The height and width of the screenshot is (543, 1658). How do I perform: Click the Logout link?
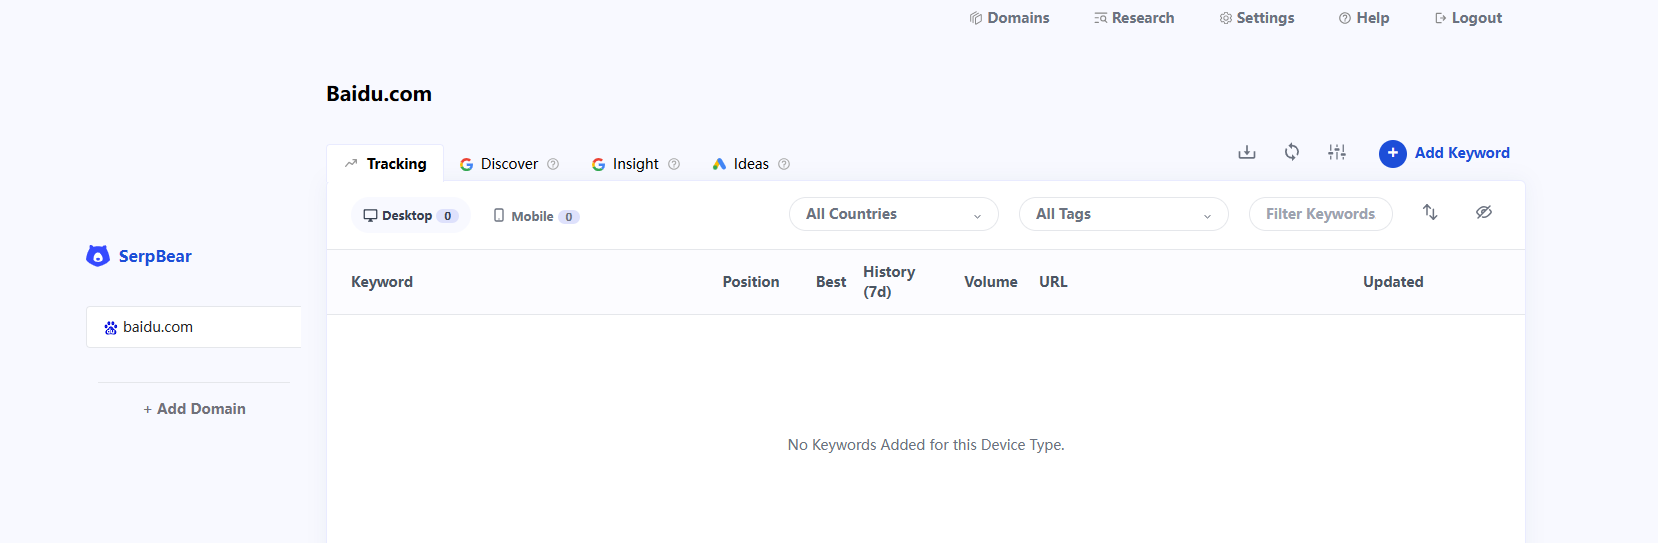1468,18
